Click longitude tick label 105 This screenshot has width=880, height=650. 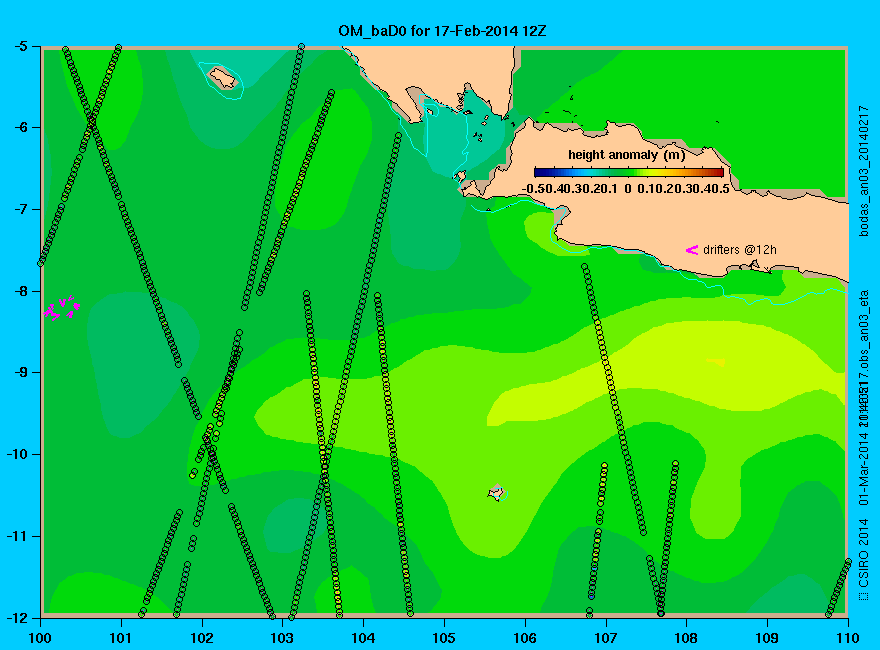click(444, 638)
